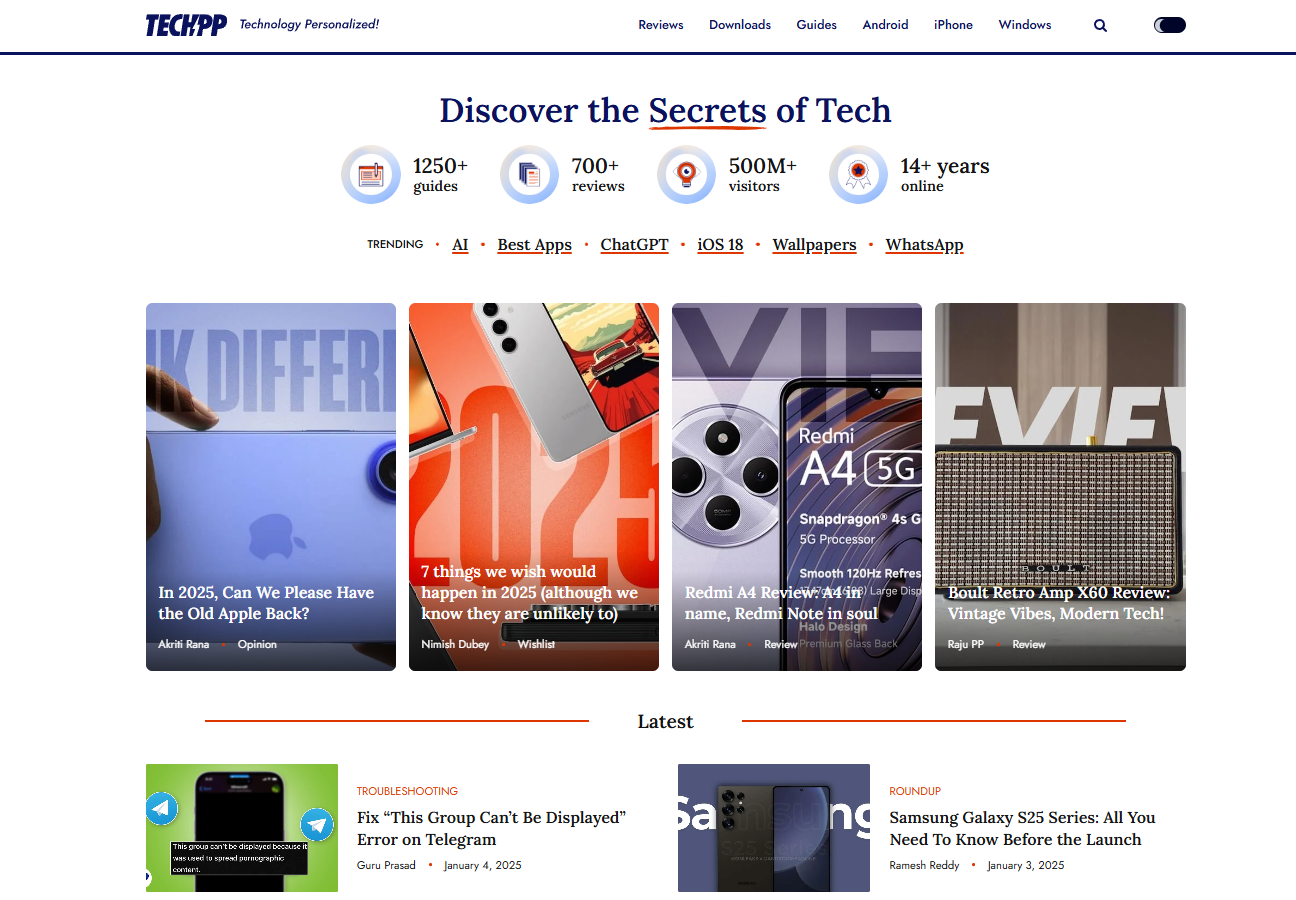Click the guides notebook icon
Screen dimensions: 1296x900
click(x=370, y=174)
